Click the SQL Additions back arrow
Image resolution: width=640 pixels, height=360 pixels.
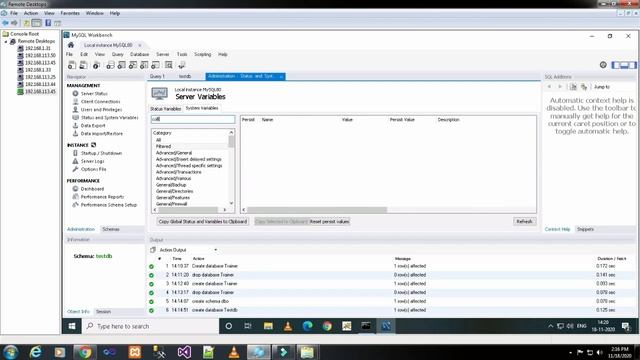[549, 87]
